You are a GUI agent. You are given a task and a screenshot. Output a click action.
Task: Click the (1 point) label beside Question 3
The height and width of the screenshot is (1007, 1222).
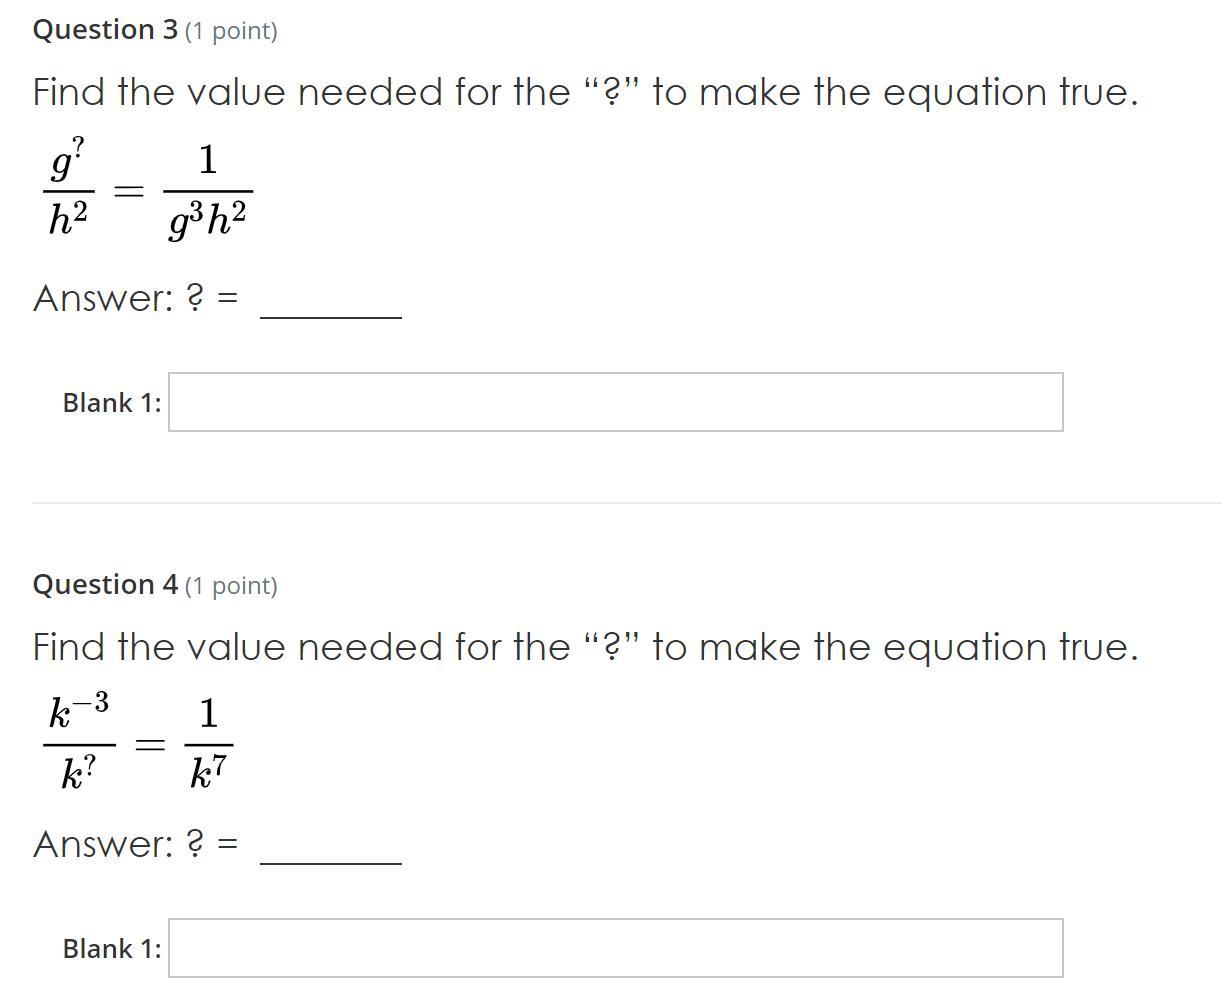[231, 31]
